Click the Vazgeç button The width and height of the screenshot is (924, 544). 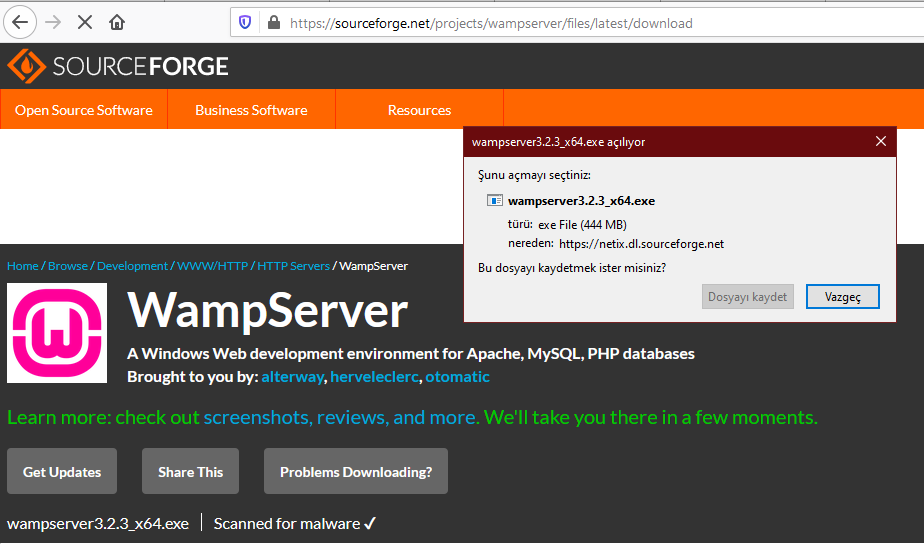pos(842,296)
